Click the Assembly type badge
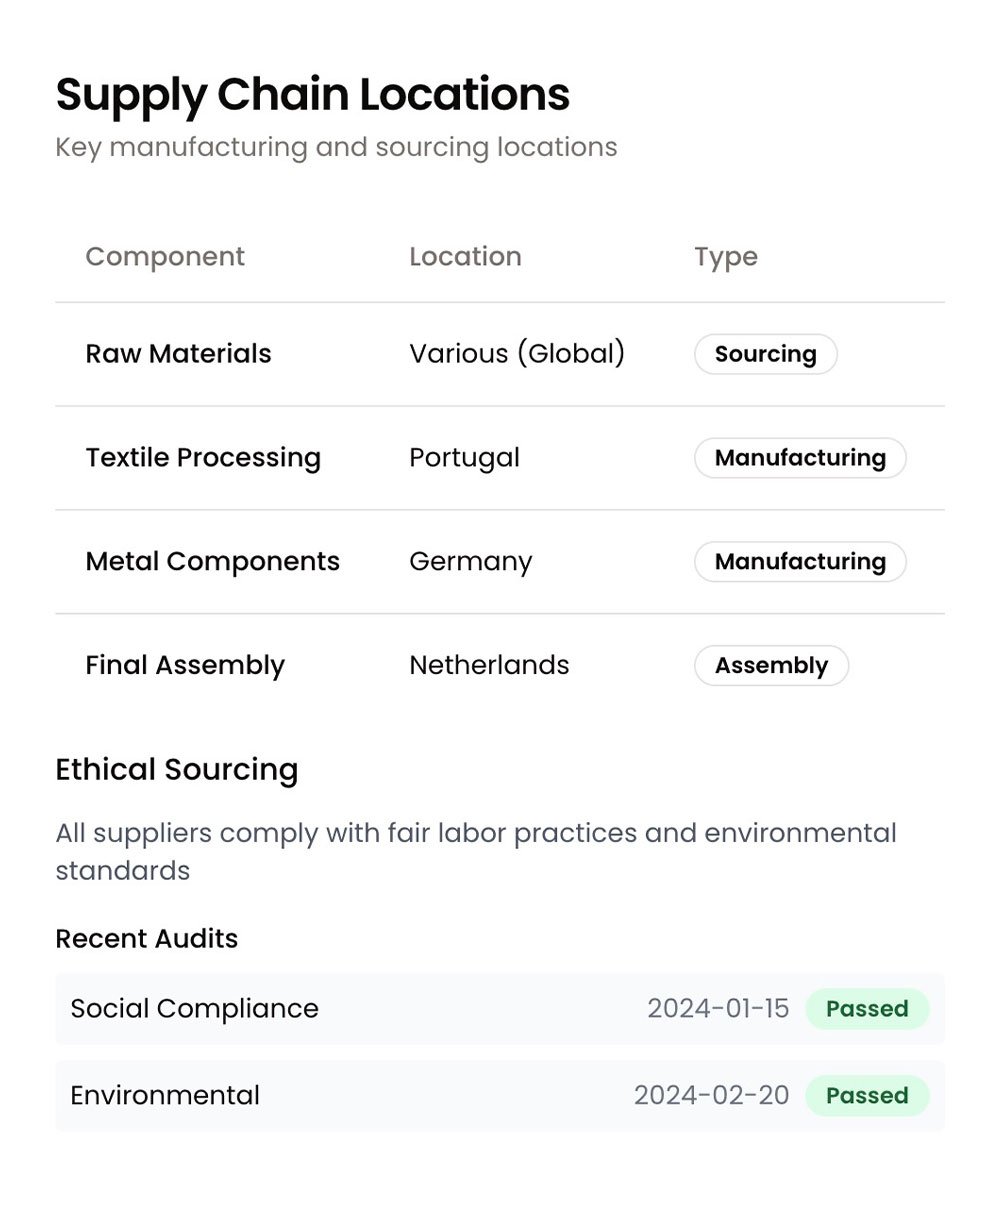The width and height of the screenshot is (1000, 1207). tap(771, 666)
